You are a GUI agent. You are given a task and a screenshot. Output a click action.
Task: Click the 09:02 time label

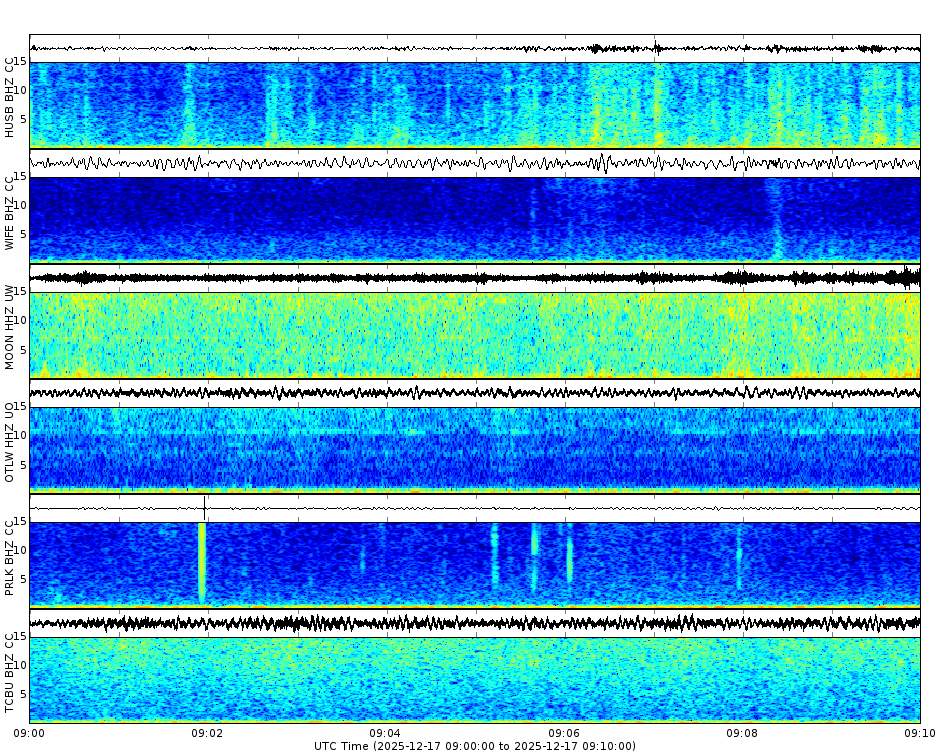point(205,733)
